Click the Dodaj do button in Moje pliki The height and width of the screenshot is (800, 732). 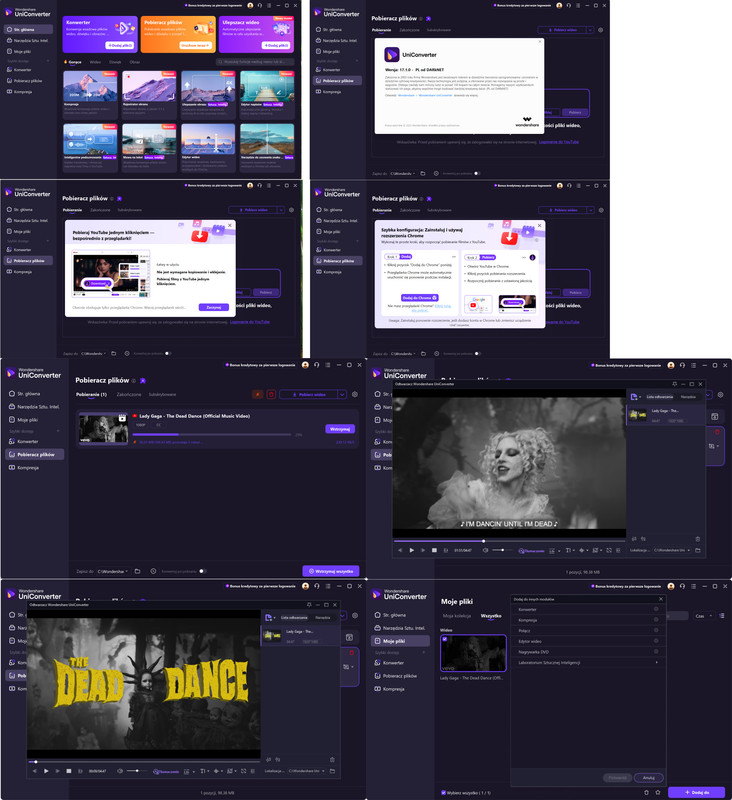pos(696,793)
